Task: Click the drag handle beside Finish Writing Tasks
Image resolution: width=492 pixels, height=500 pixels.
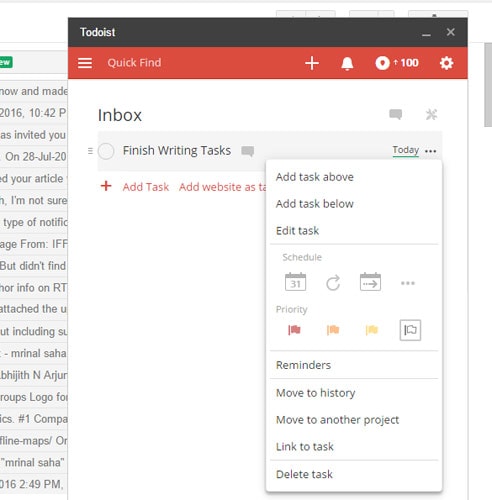Action: pos(90,151)
